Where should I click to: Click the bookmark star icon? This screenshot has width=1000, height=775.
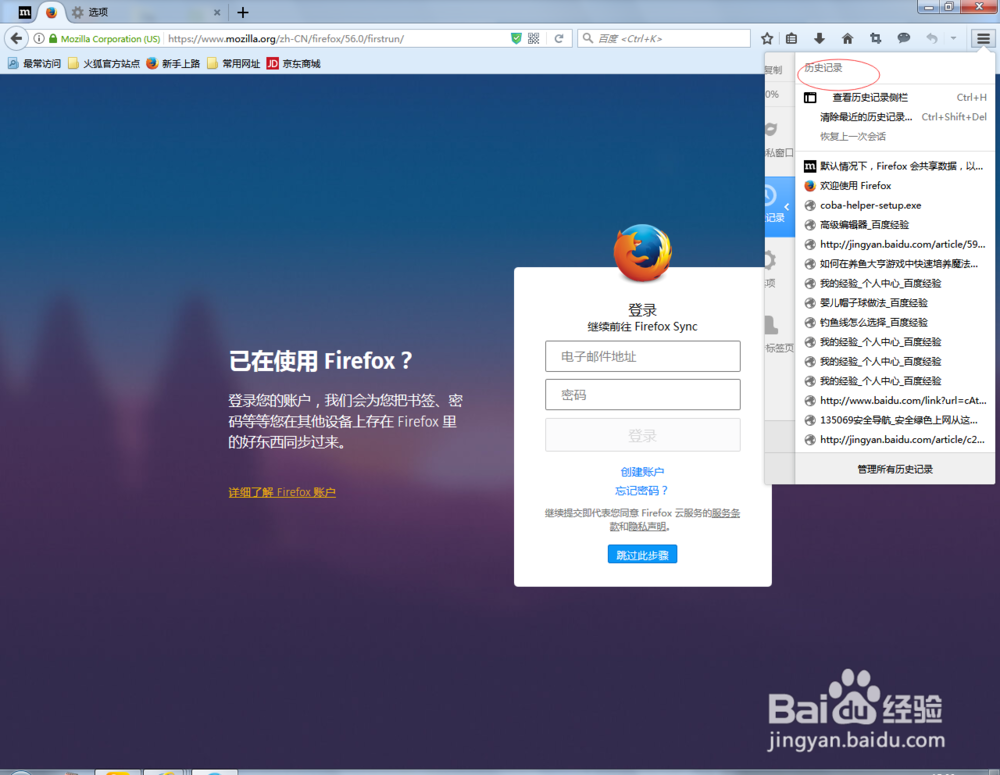tap(767, 38)
